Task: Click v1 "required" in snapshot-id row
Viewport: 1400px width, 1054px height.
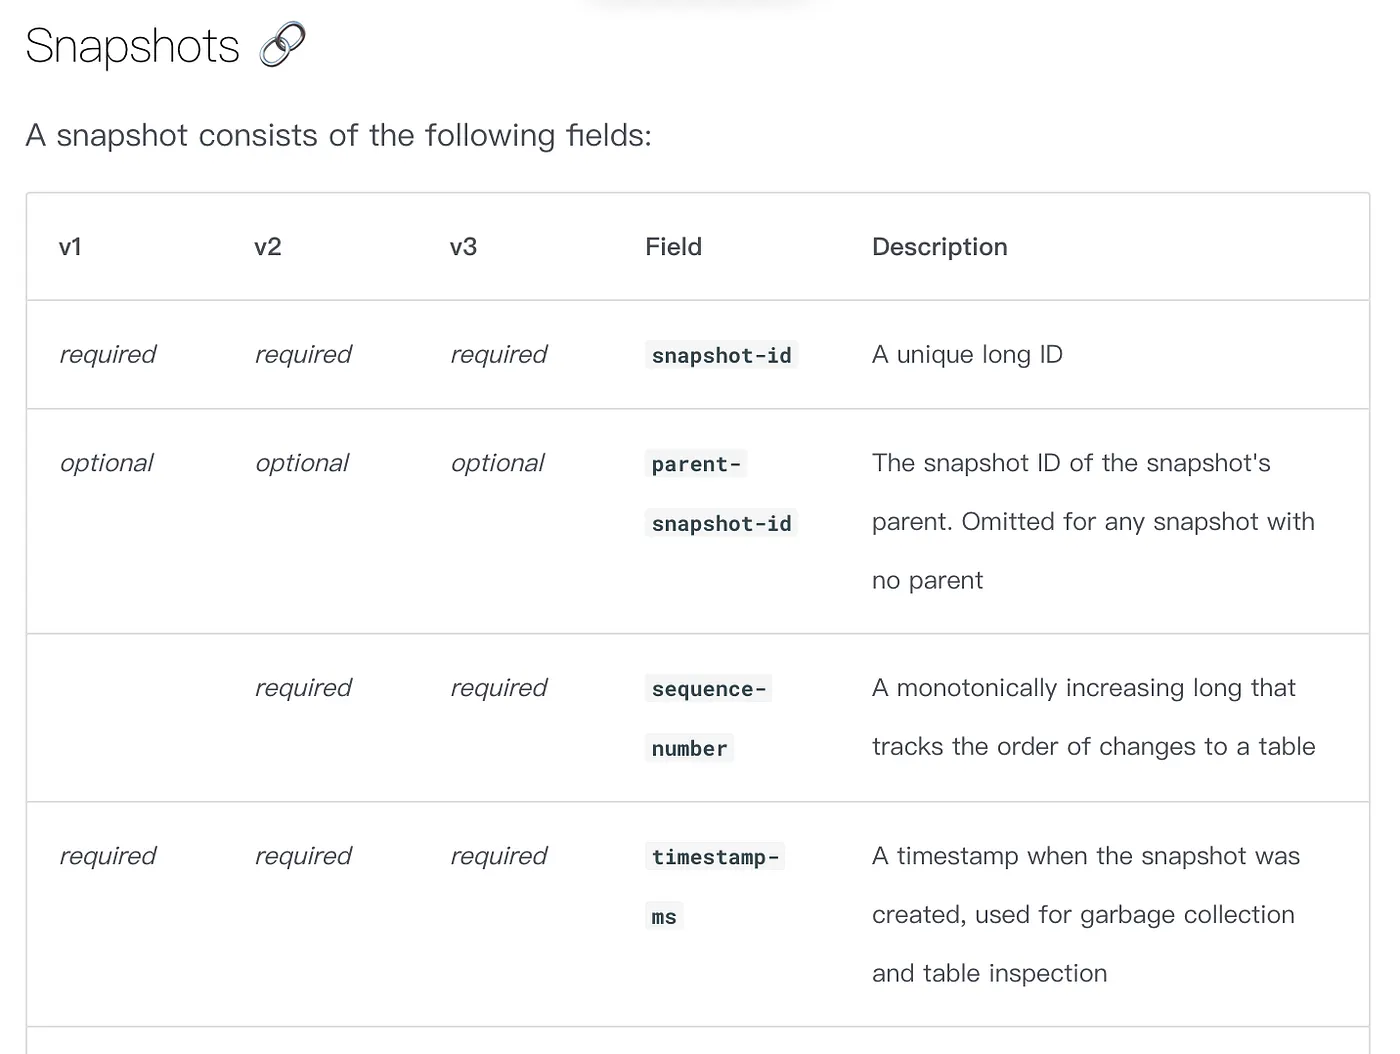Action: (x=107, y=355)
